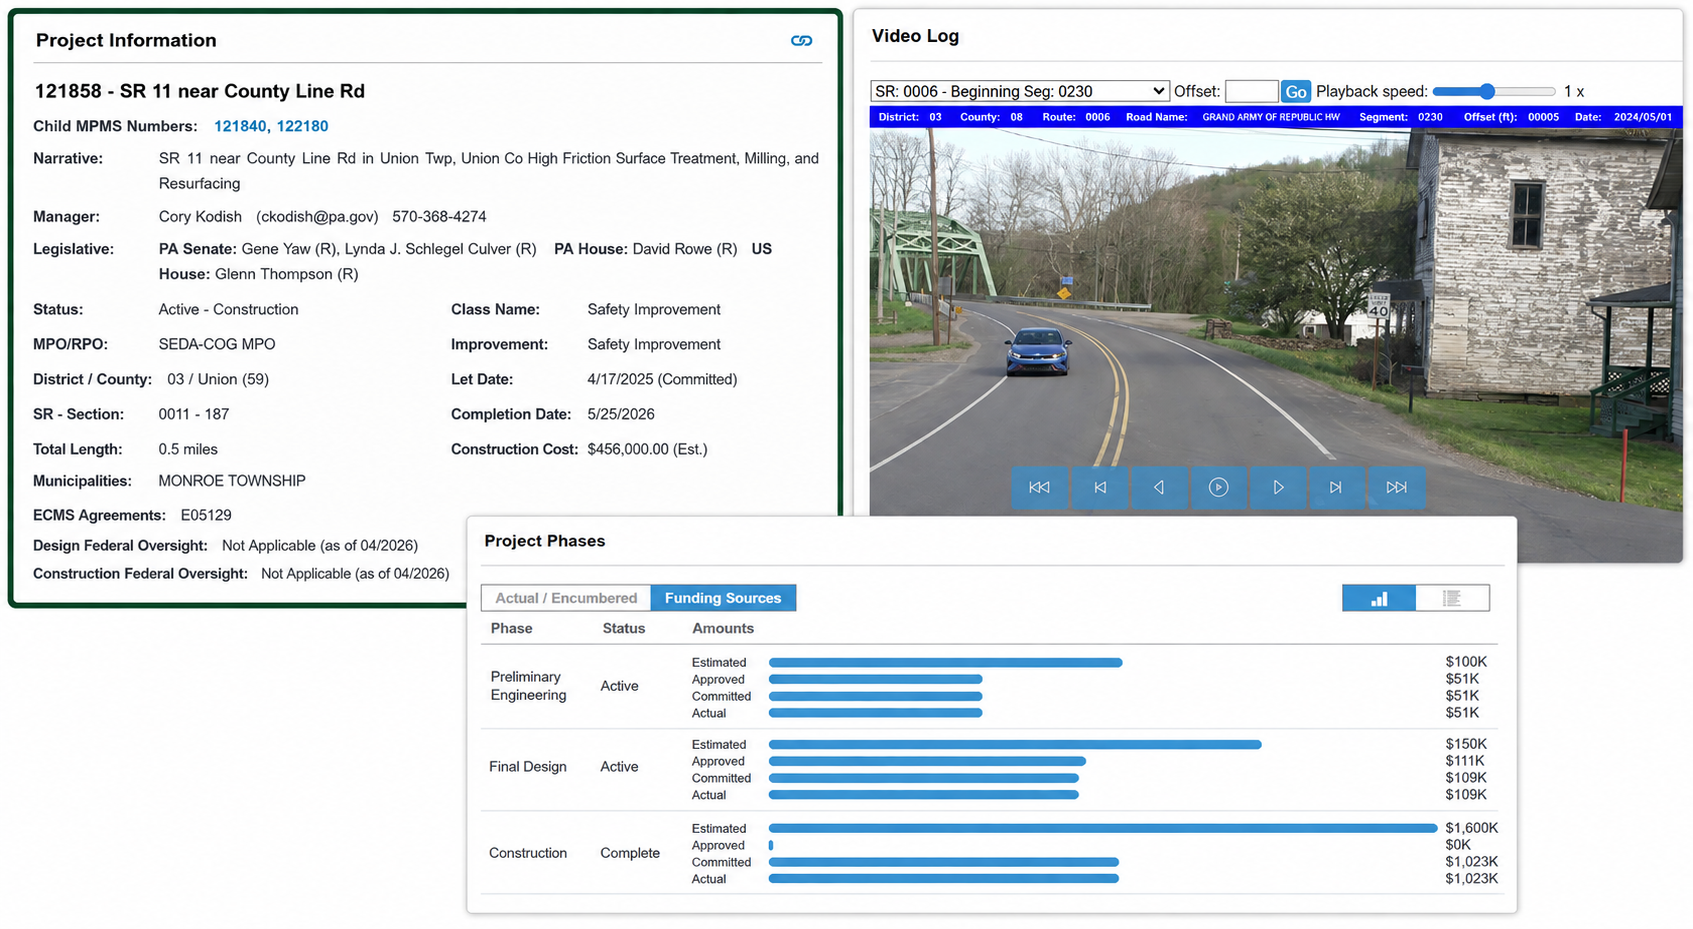Open the SR segment dropdown
Screen dimensions: 1693x929
(1019, 91)
